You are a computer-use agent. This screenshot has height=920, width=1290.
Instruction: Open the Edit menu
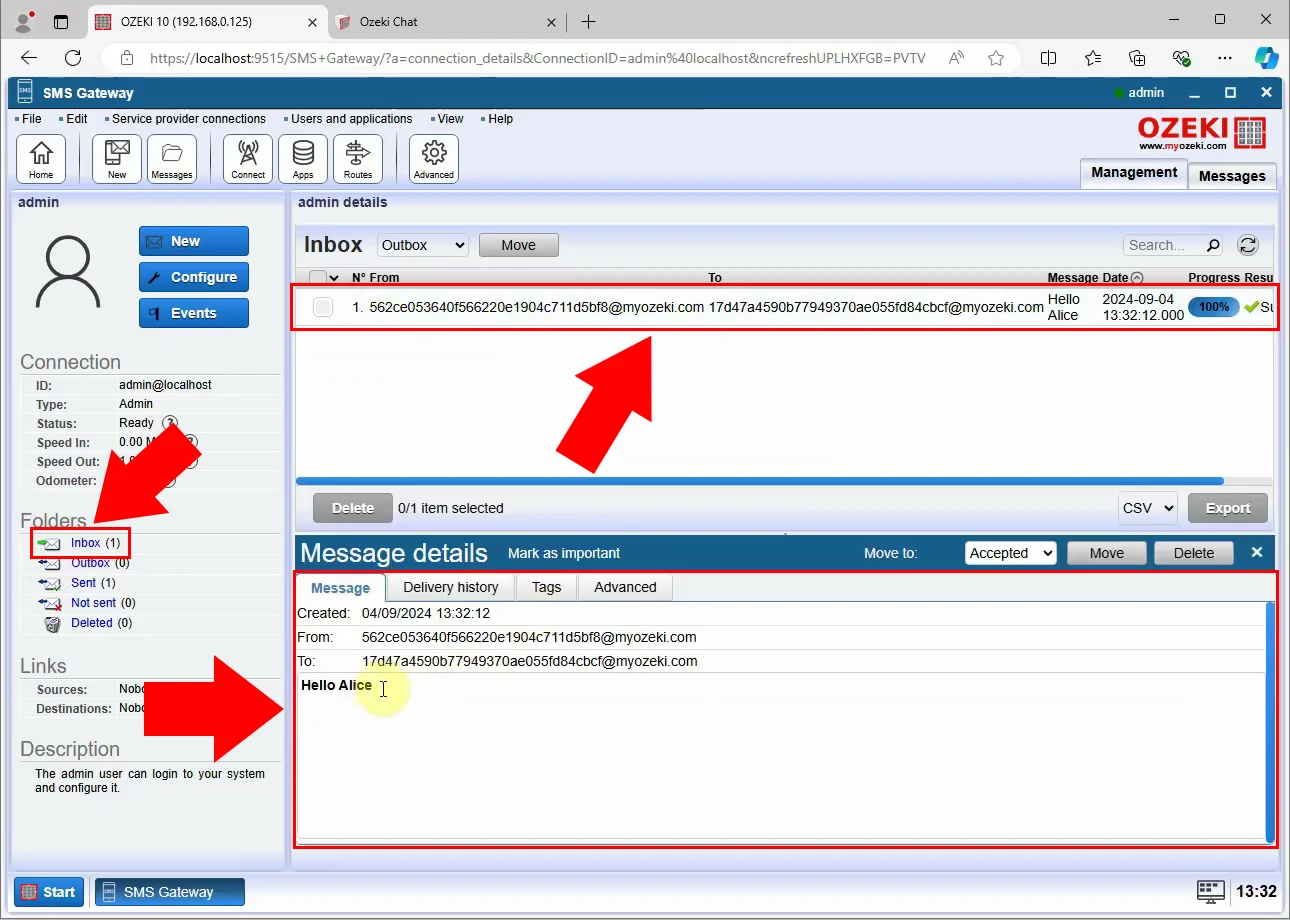(76, 118)
